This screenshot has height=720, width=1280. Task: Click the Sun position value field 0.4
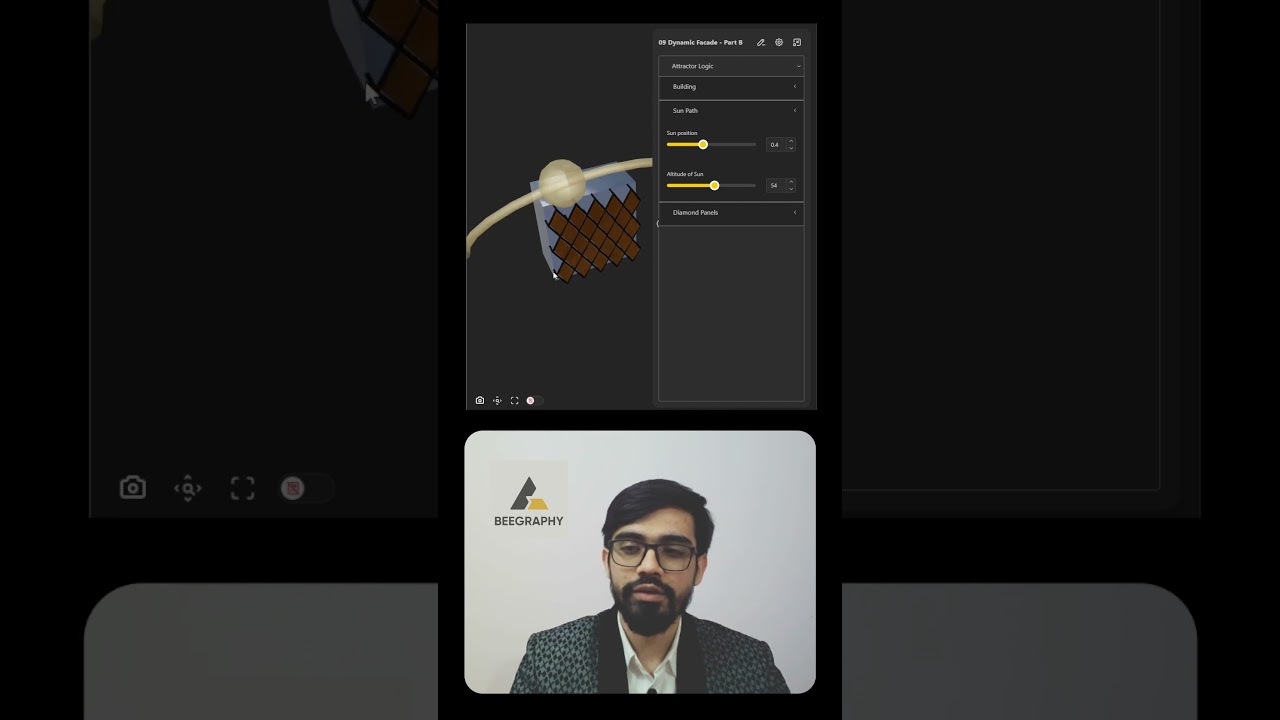[775, 145]
